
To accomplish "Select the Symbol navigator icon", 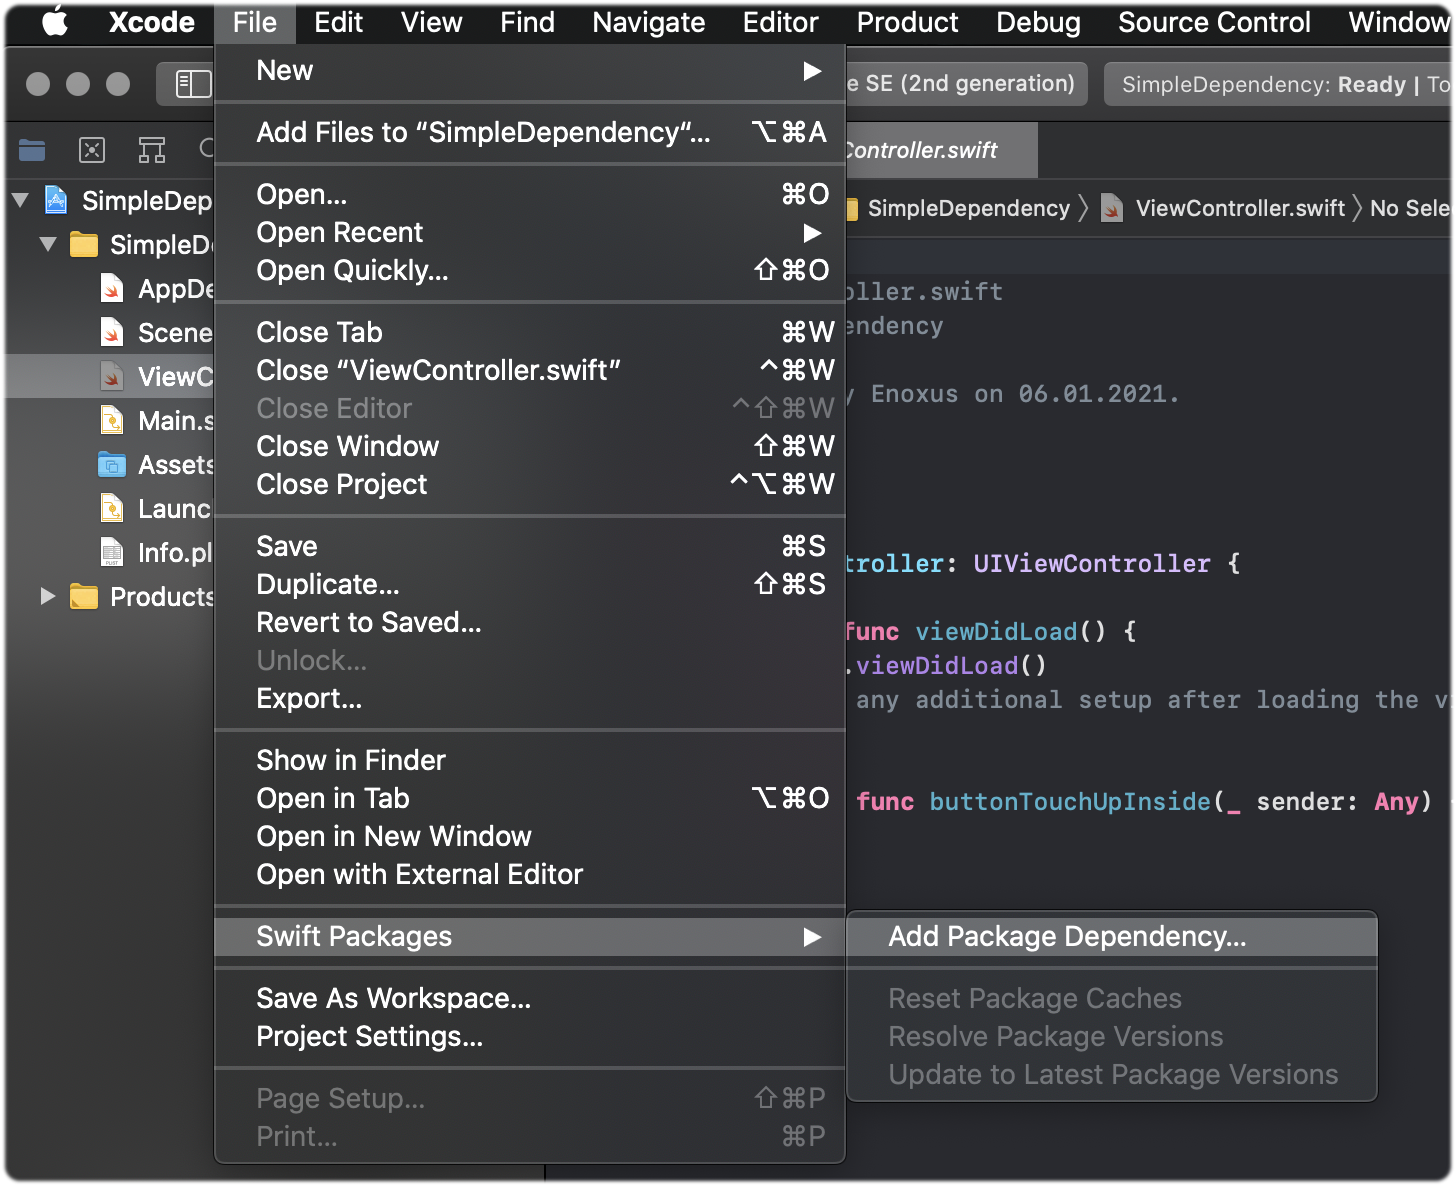I will 152,150.
